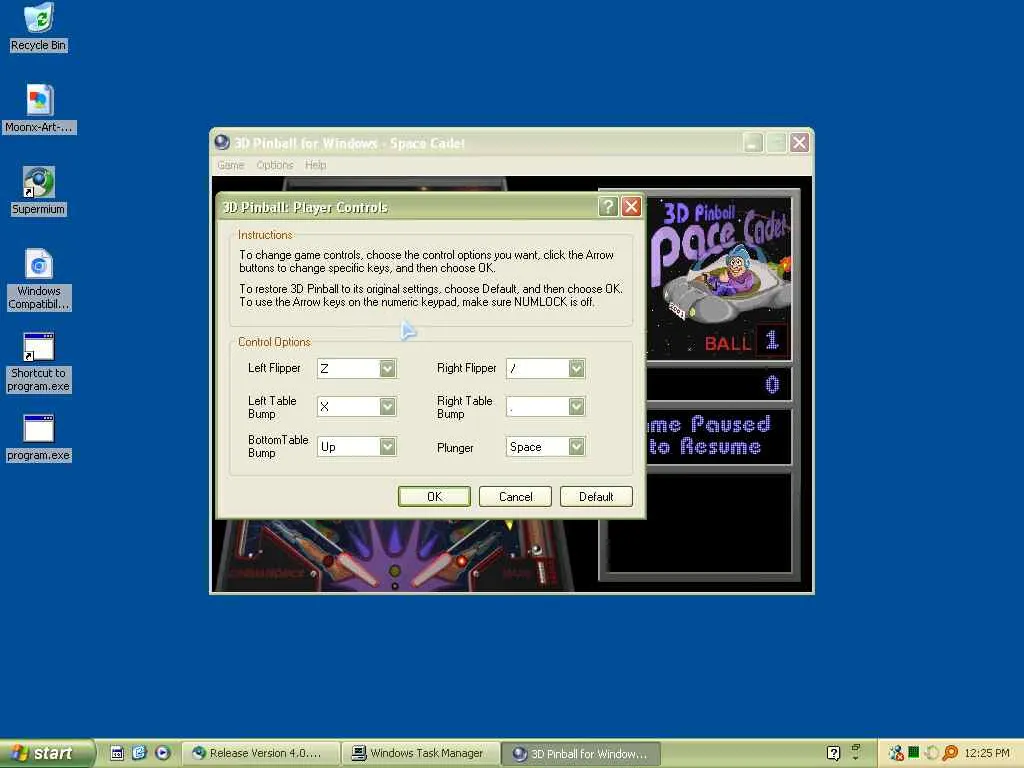Close the Player Controls dialog
Image resolution: width=1024 pixels, height=768 pixels.
tap(631, 207)
